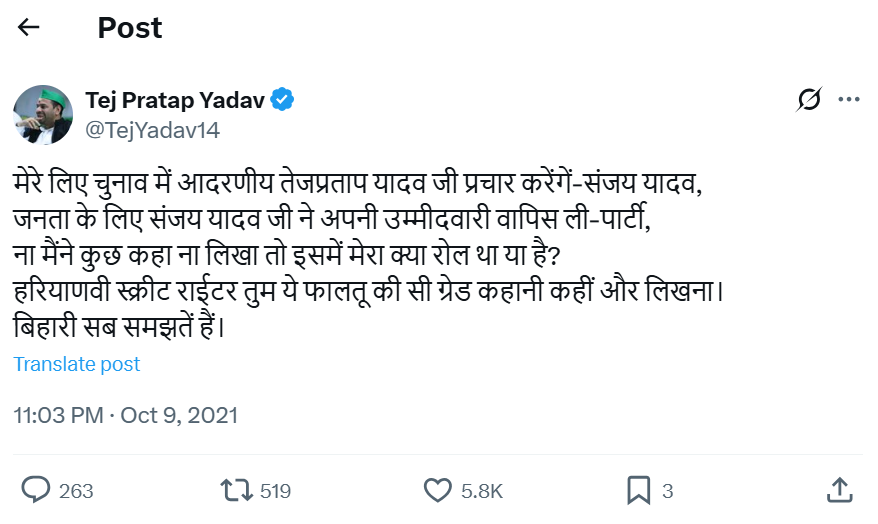Image resolution: width=878 pixels, height=524 pixels.
Task: Click the Tej Pratap Yadav display name
Action: pyautogui.click(x=176, y=100)
